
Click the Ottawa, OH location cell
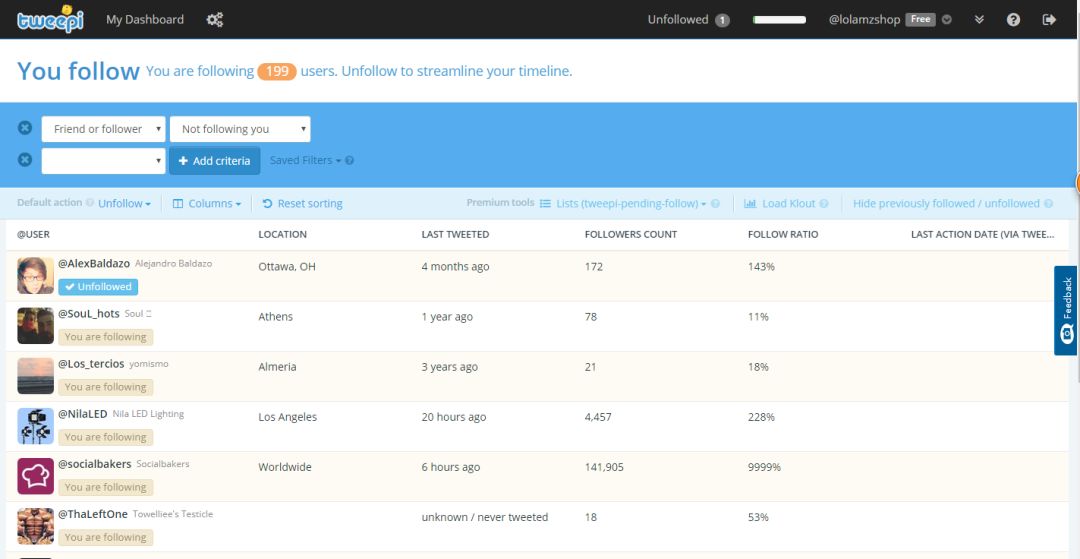(287, 266)
